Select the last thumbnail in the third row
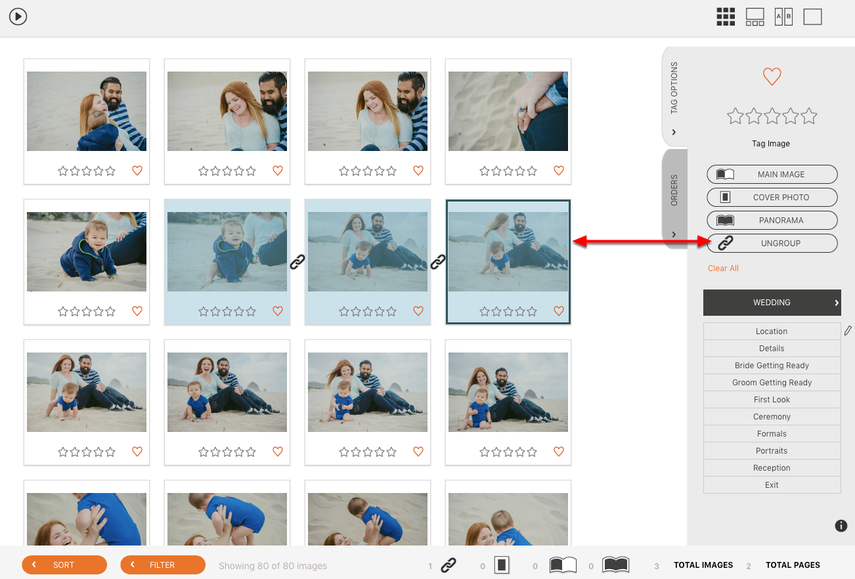 tap(508, 392)
